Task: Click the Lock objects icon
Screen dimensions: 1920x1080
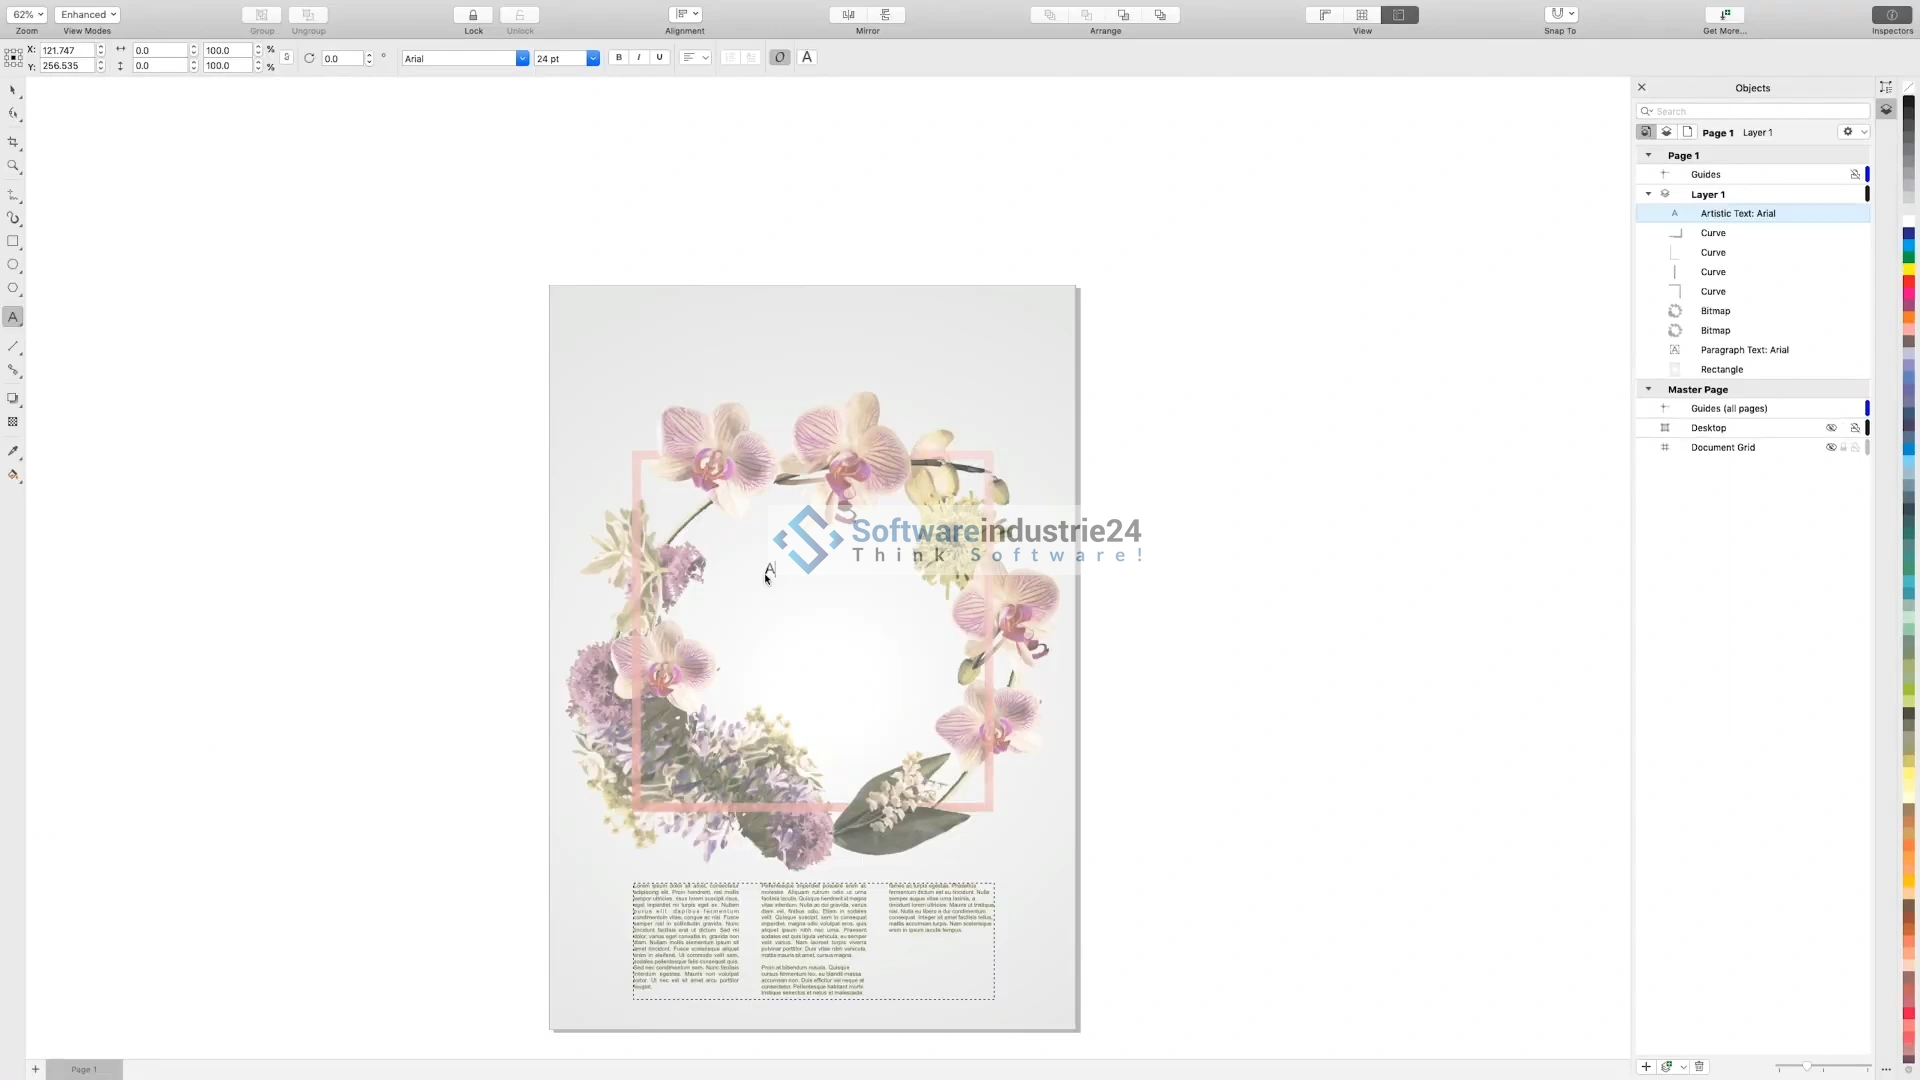Action: [x=473, y=15]
